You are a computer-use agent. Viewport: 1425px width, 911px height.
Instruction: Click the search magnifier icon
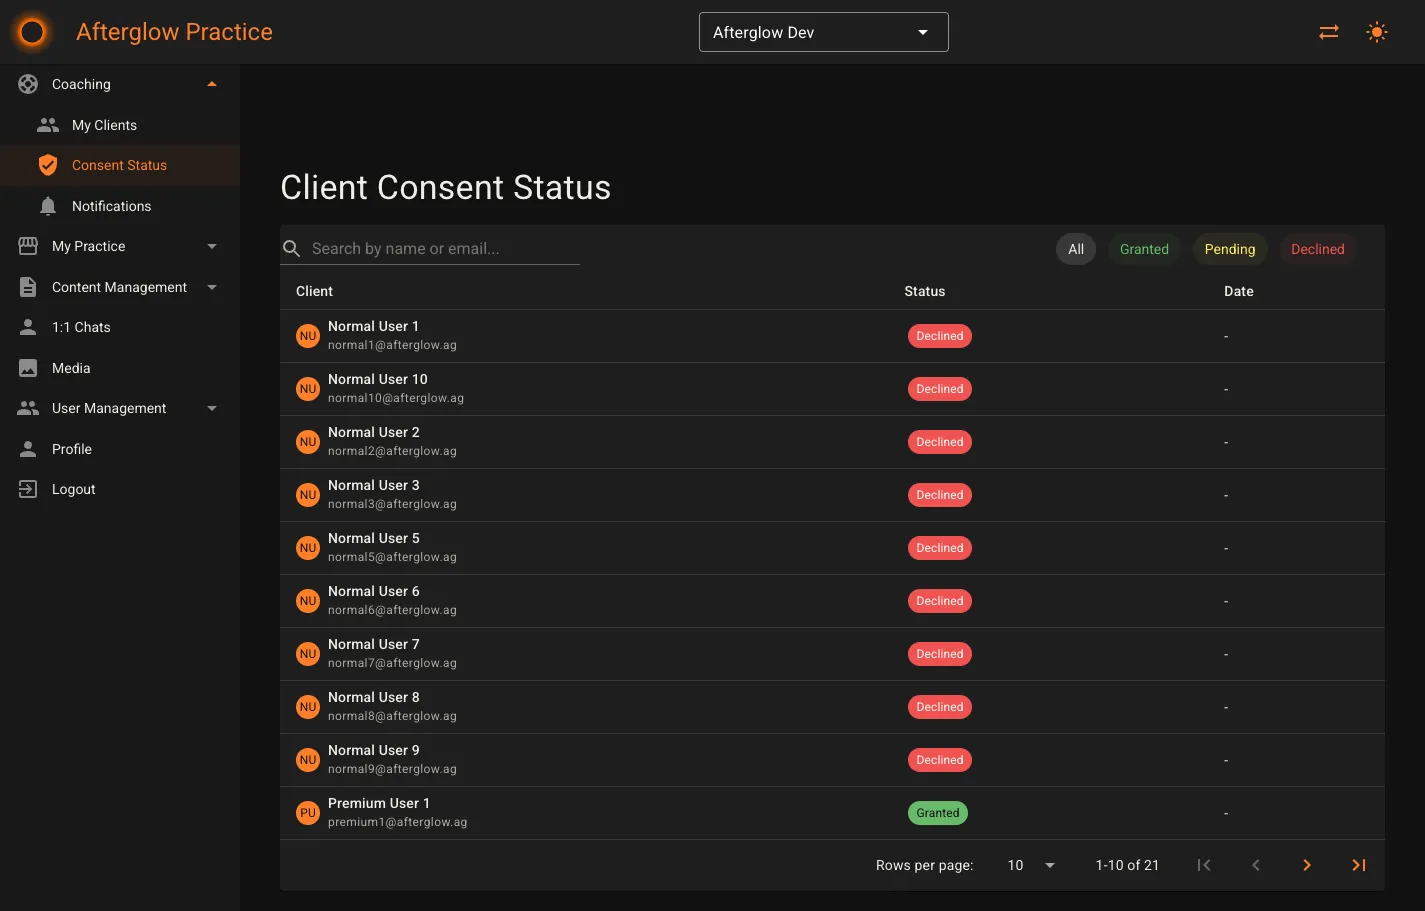tap(291, 247)
